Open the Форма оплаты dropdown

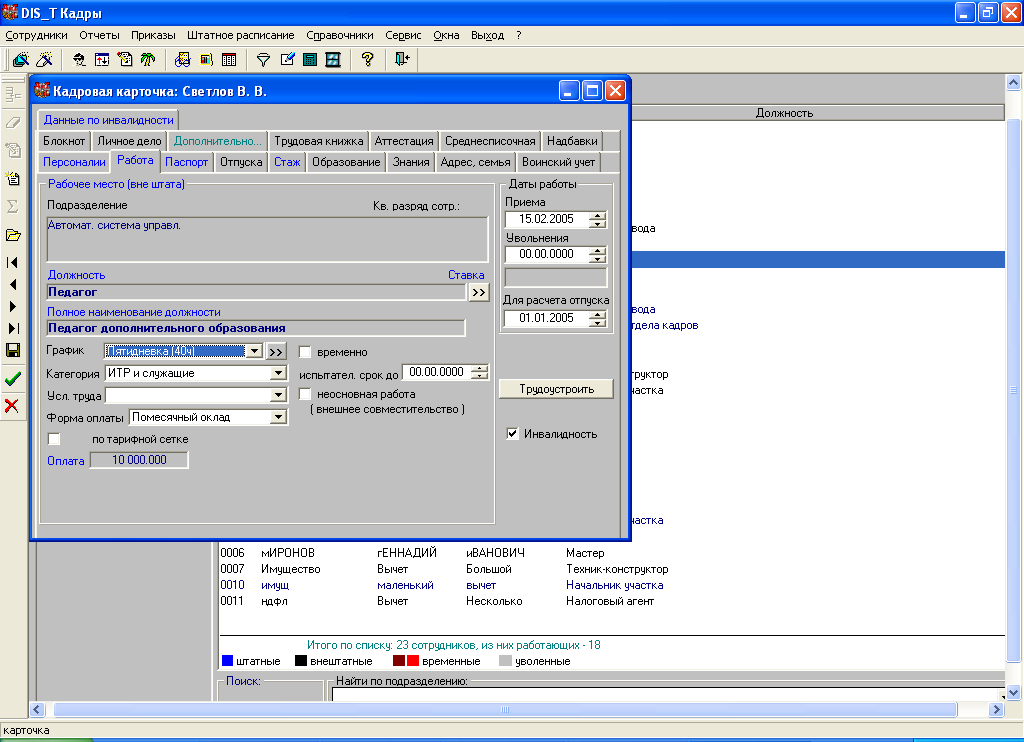pos(278,418)
